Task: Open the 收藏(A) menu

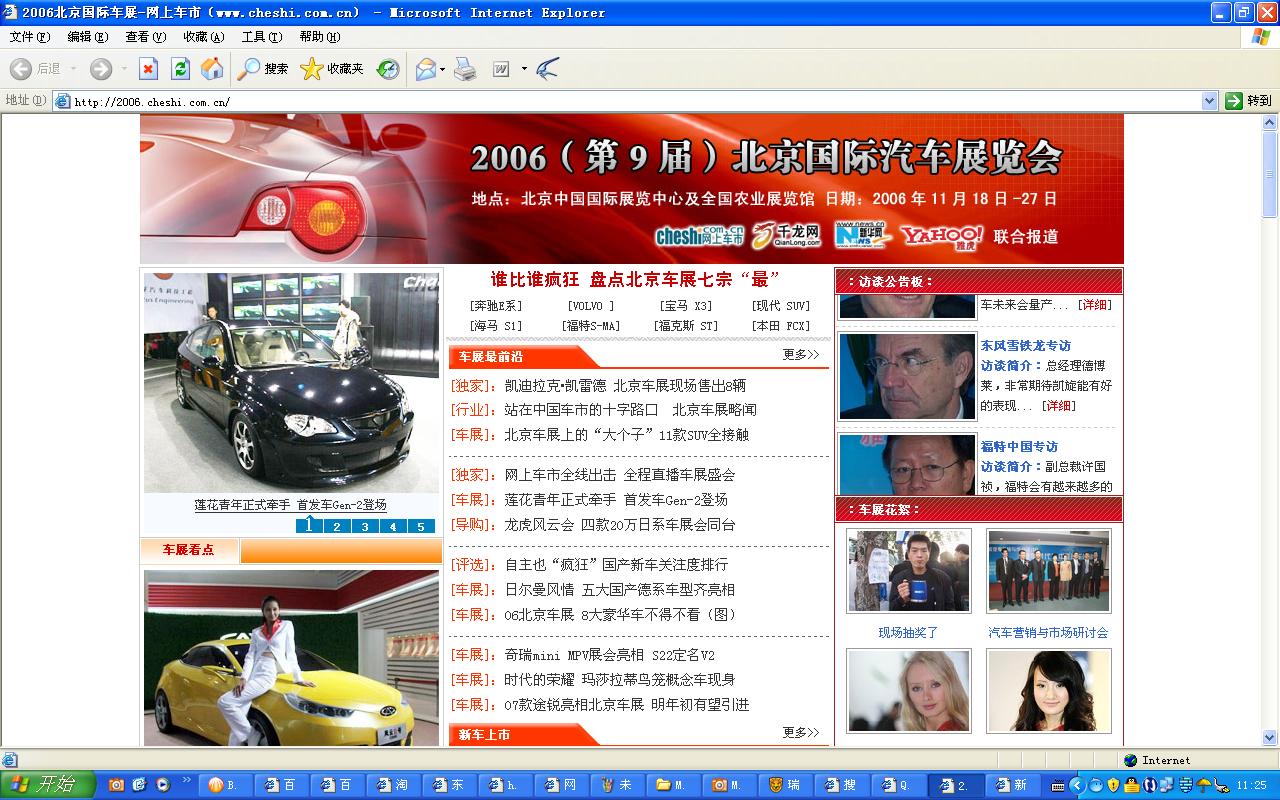Action: [x=204, y=37]
